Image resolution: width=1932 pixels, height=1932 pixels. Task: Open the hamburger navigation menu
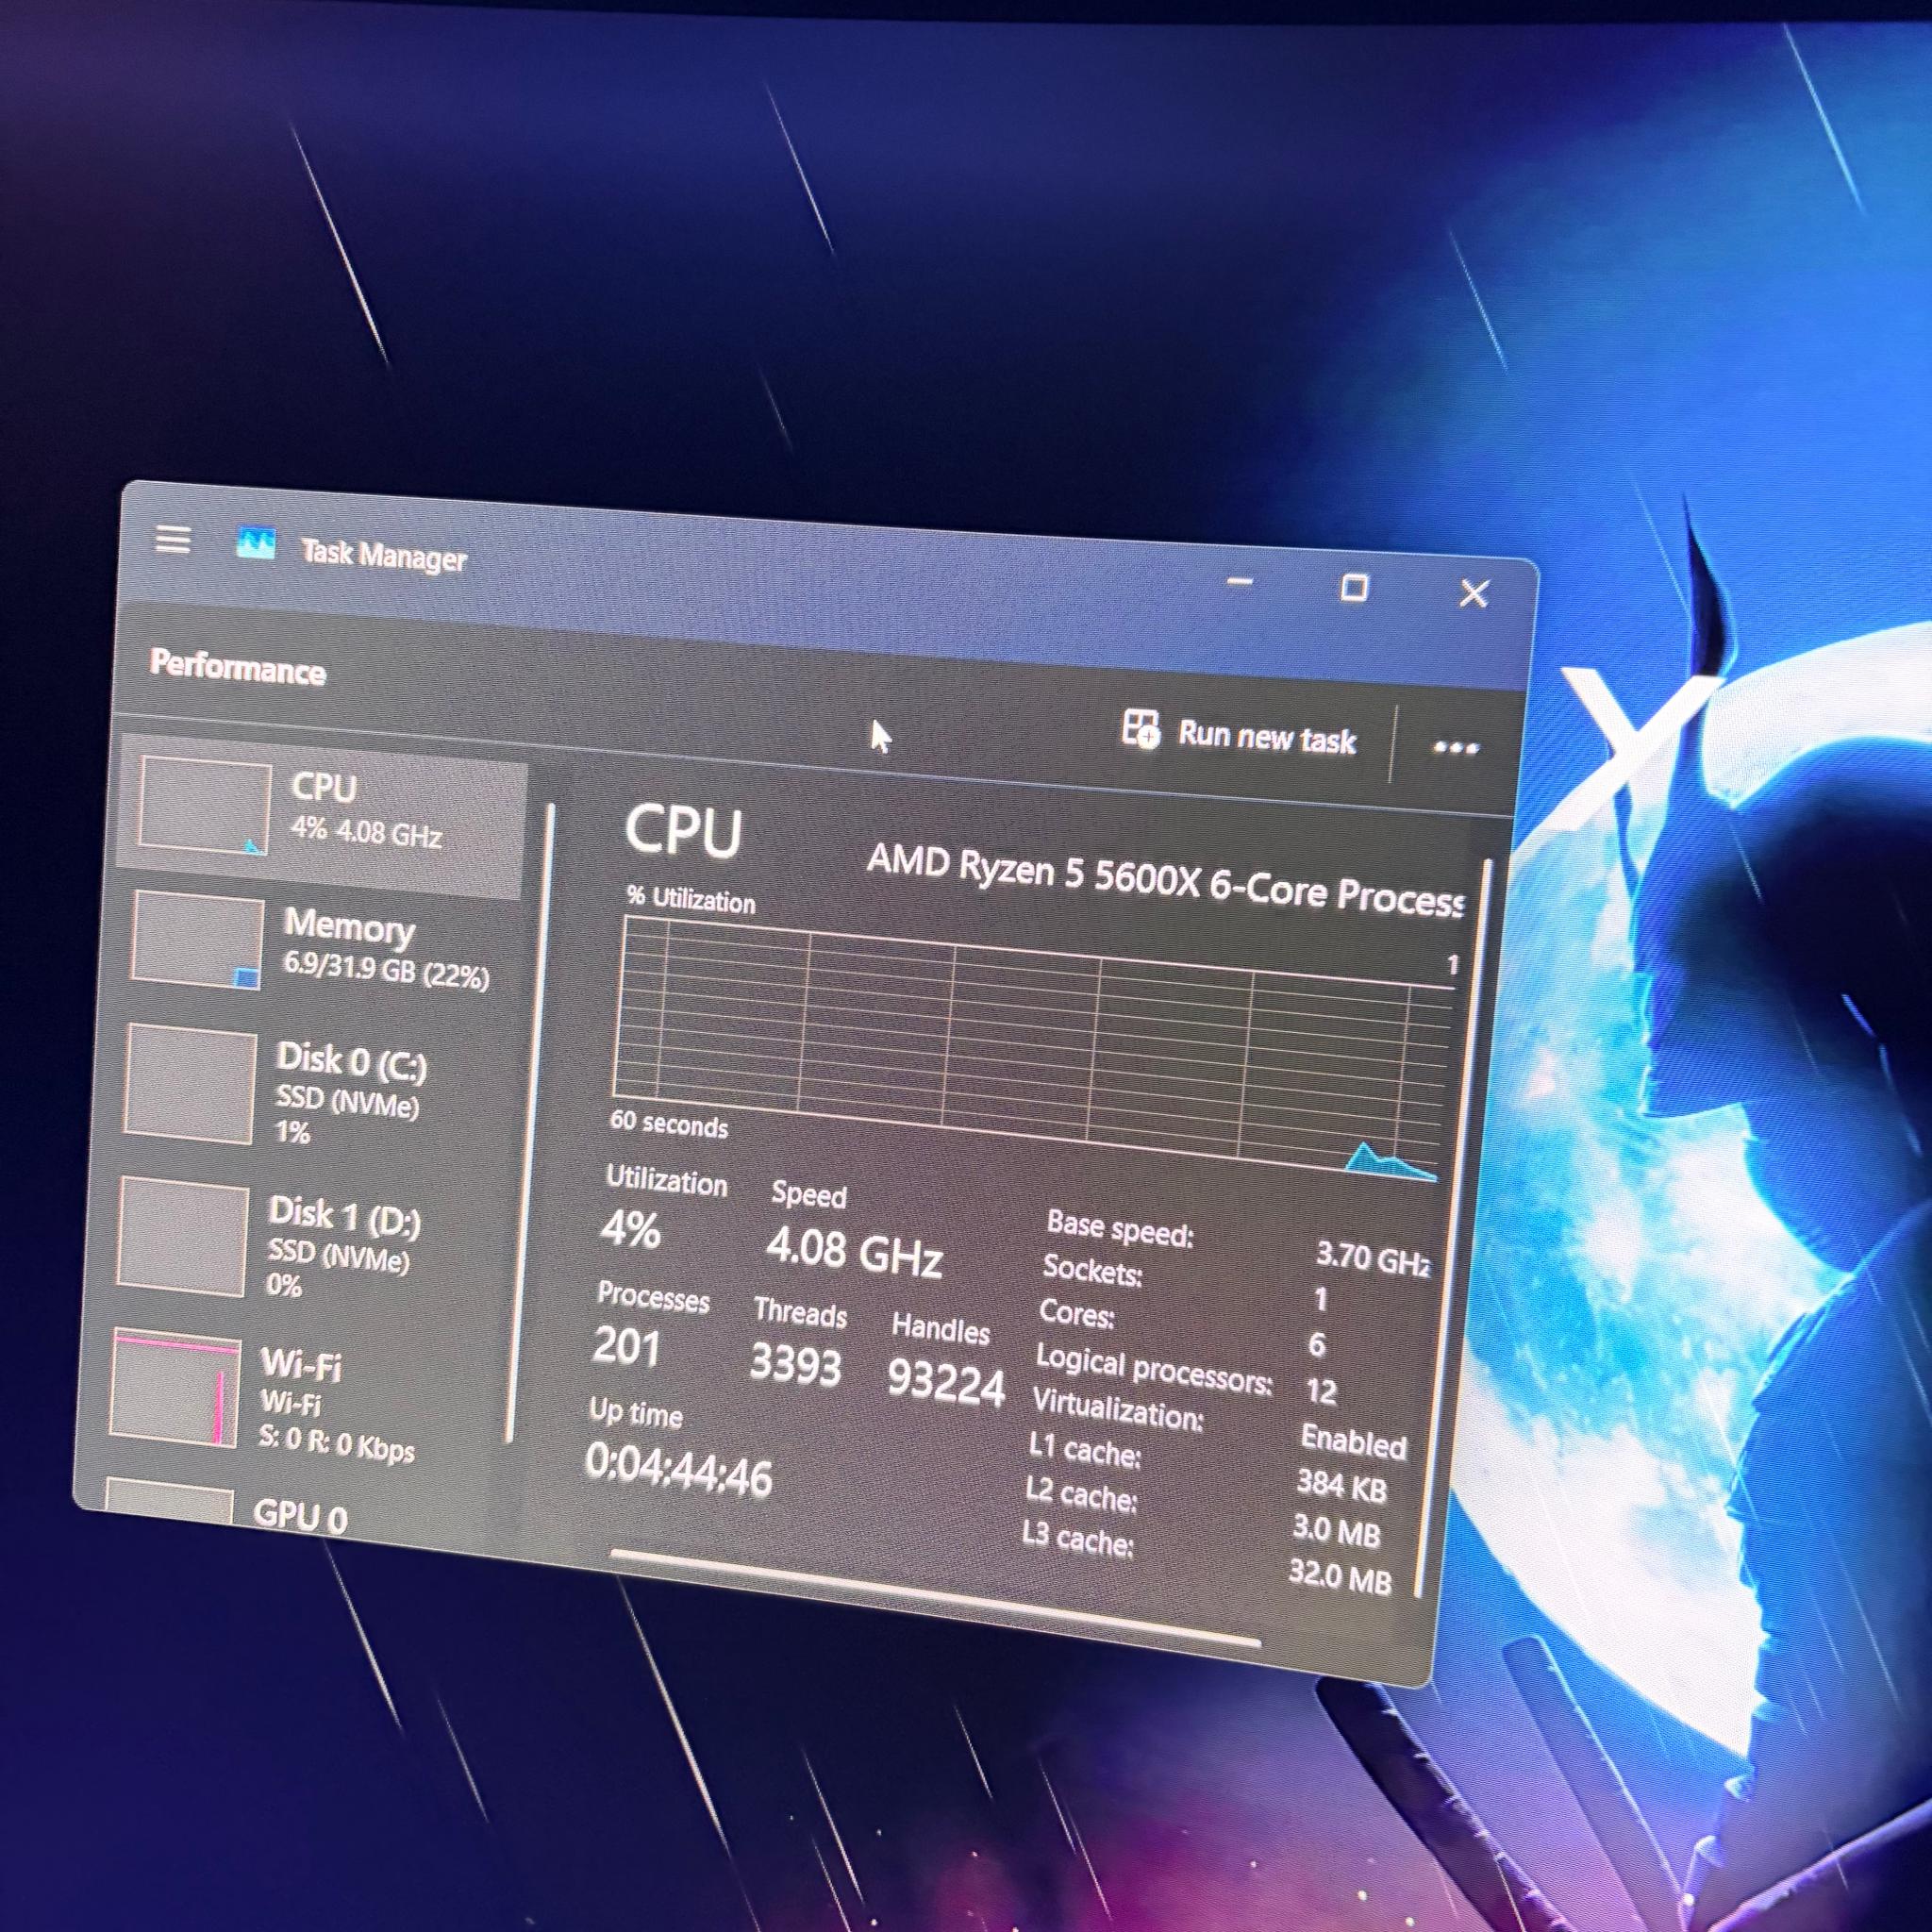[173, 540]
